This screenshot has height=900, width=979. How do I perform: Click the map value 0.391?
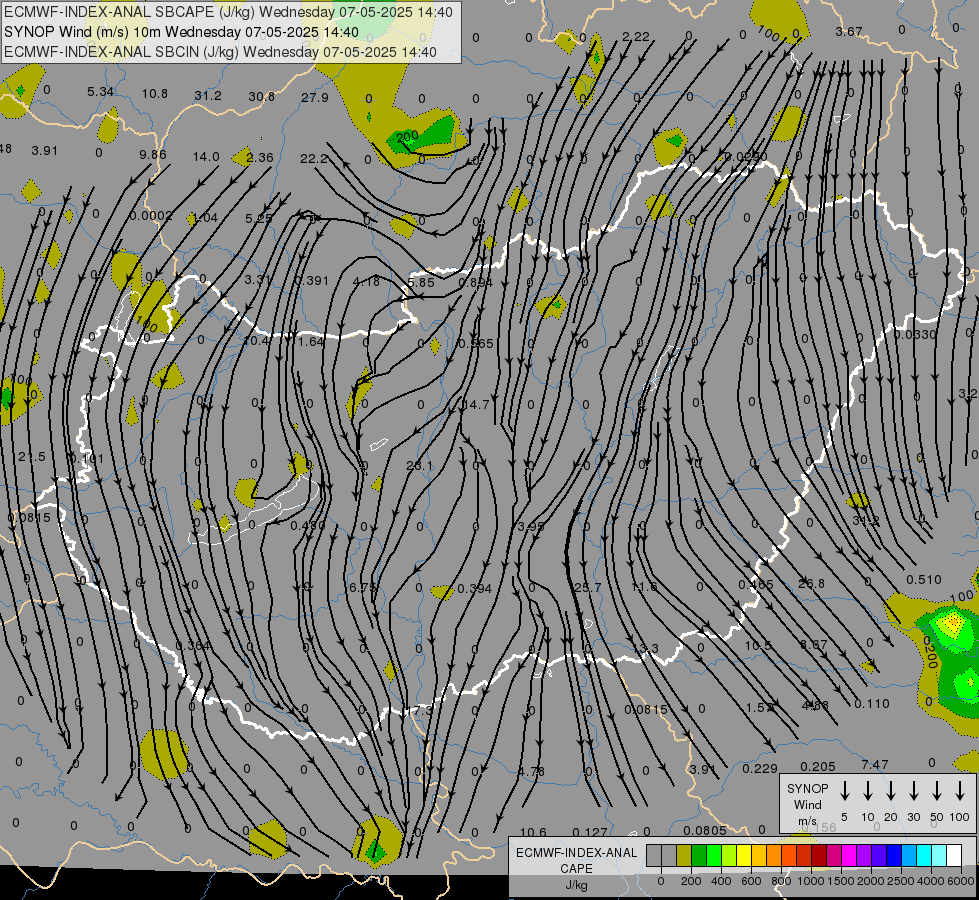coord(311,280)
